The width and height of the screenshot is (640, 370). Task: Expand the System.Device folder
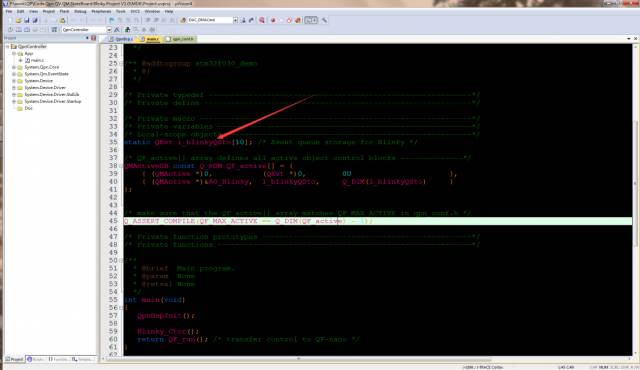14,81
